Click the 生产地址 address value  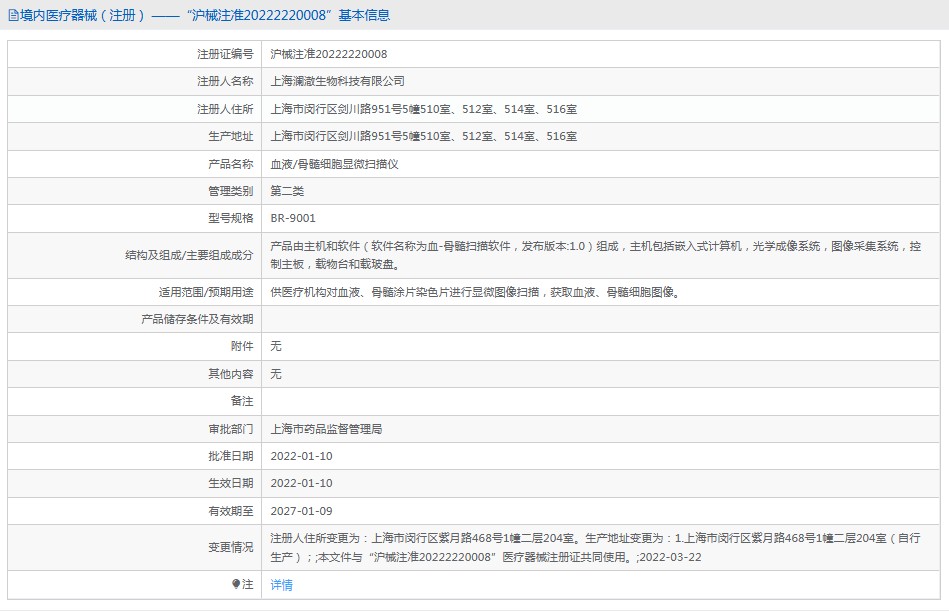[423, 136]
